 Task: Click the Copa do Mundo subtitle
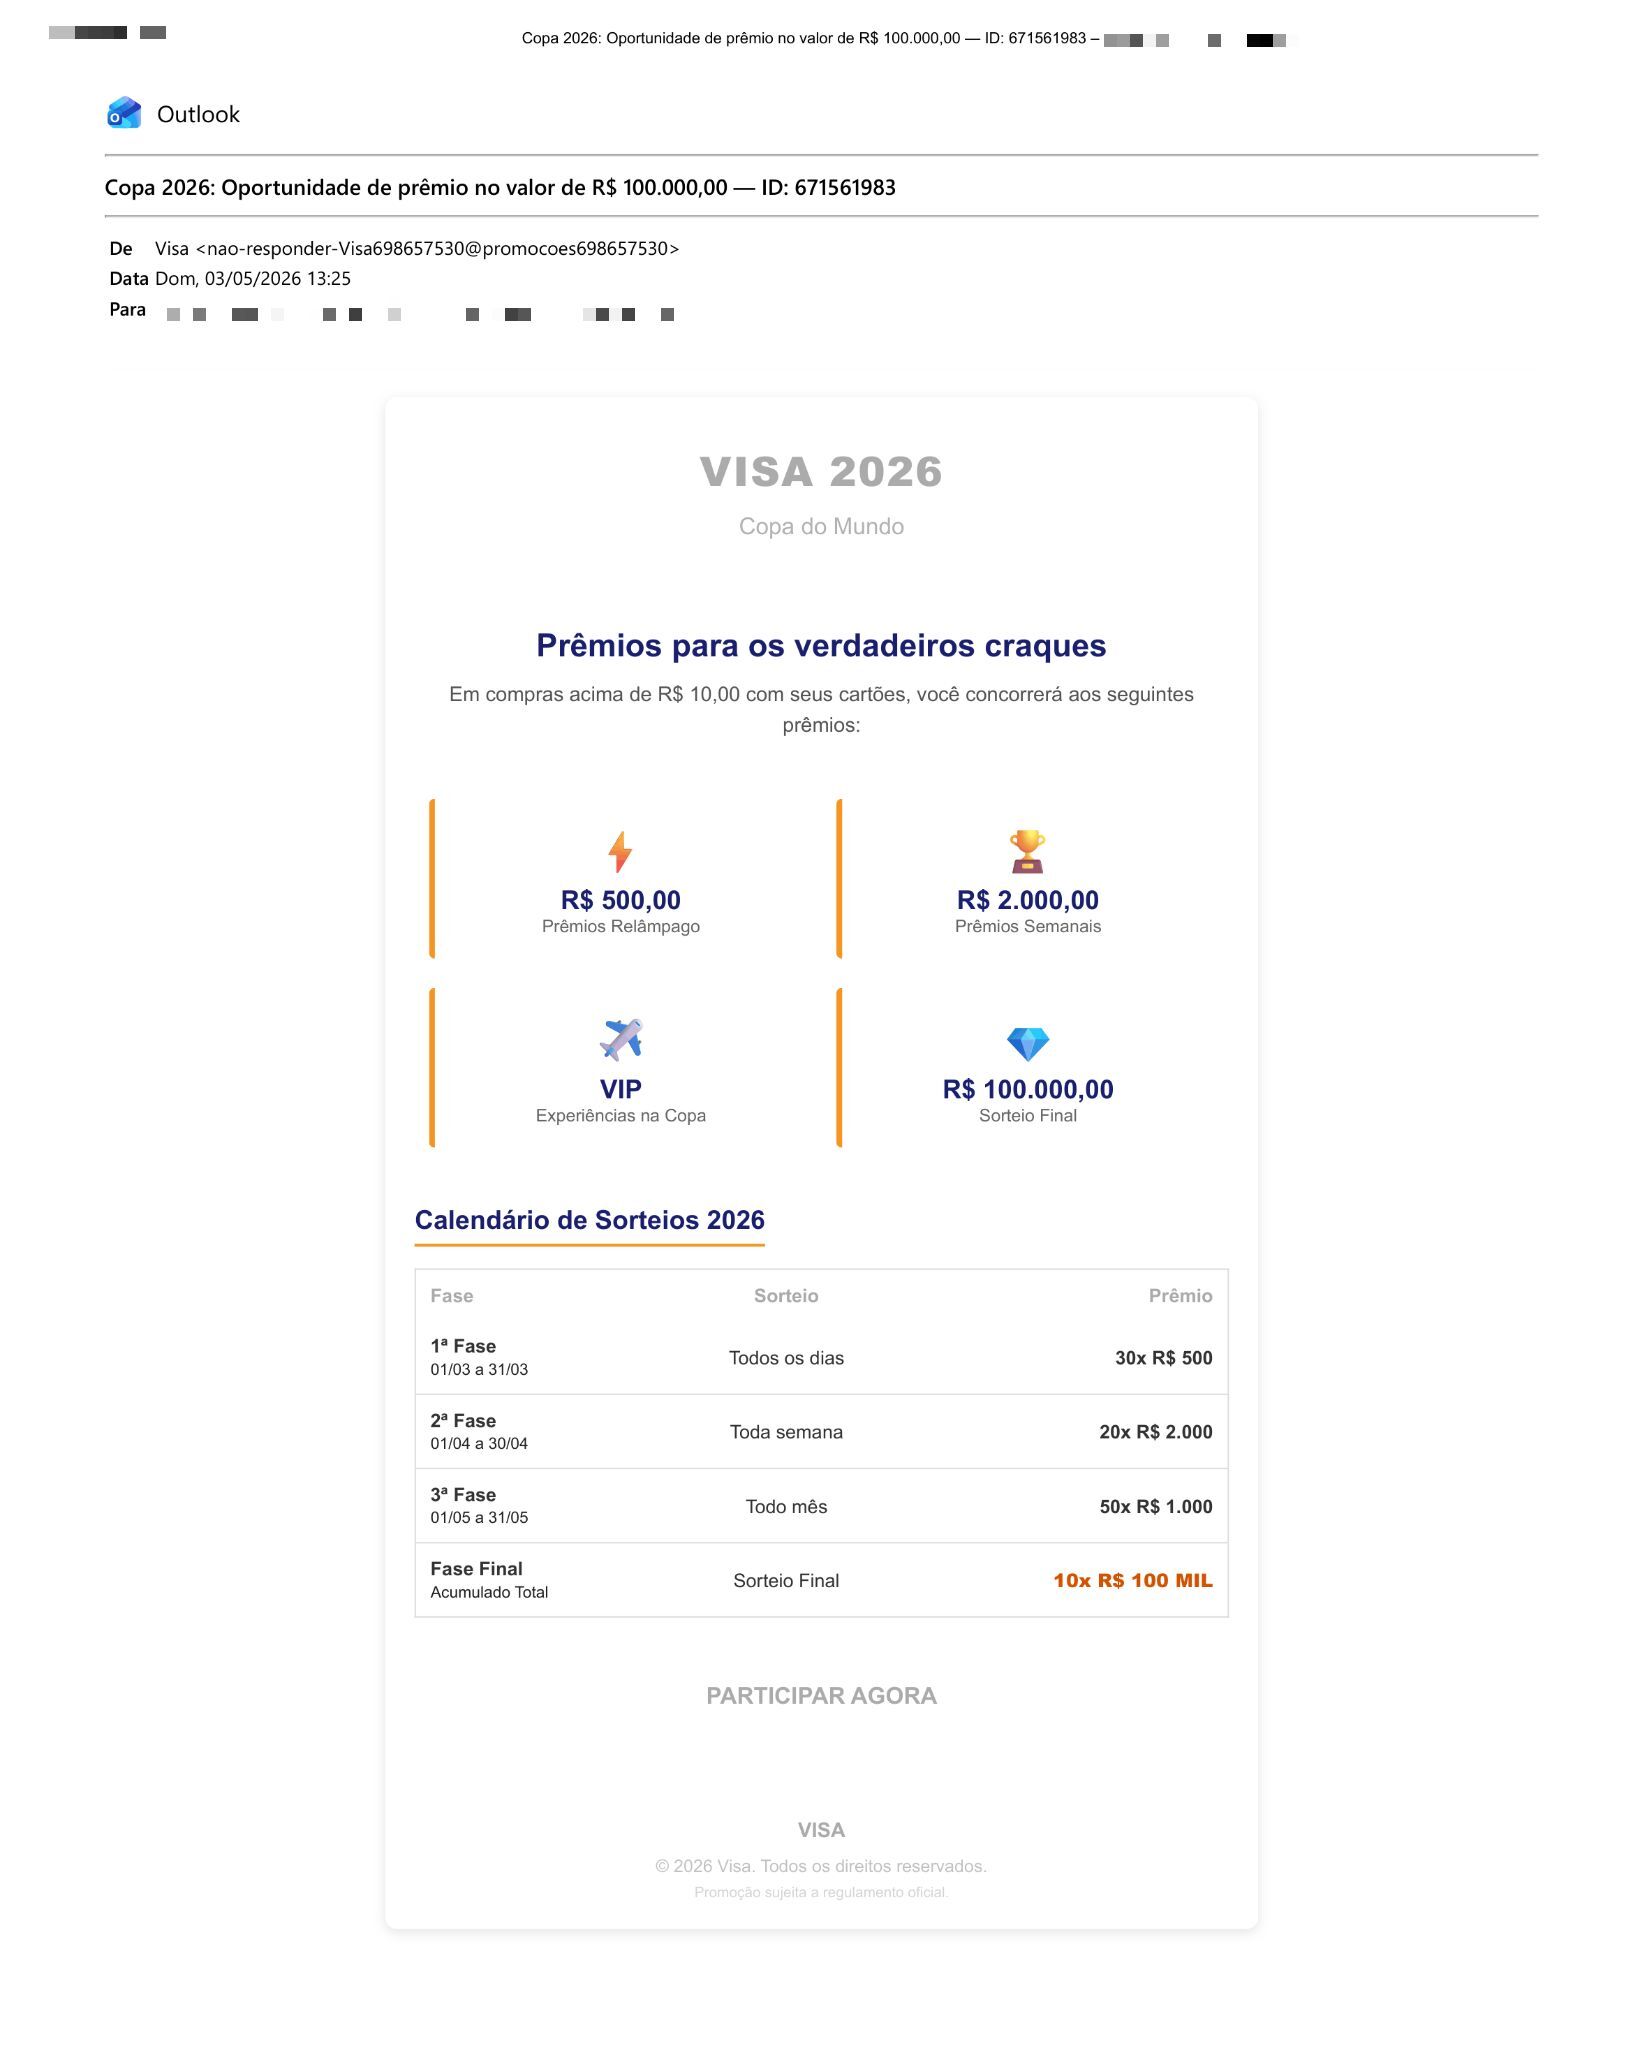click(x=821, y=526)
